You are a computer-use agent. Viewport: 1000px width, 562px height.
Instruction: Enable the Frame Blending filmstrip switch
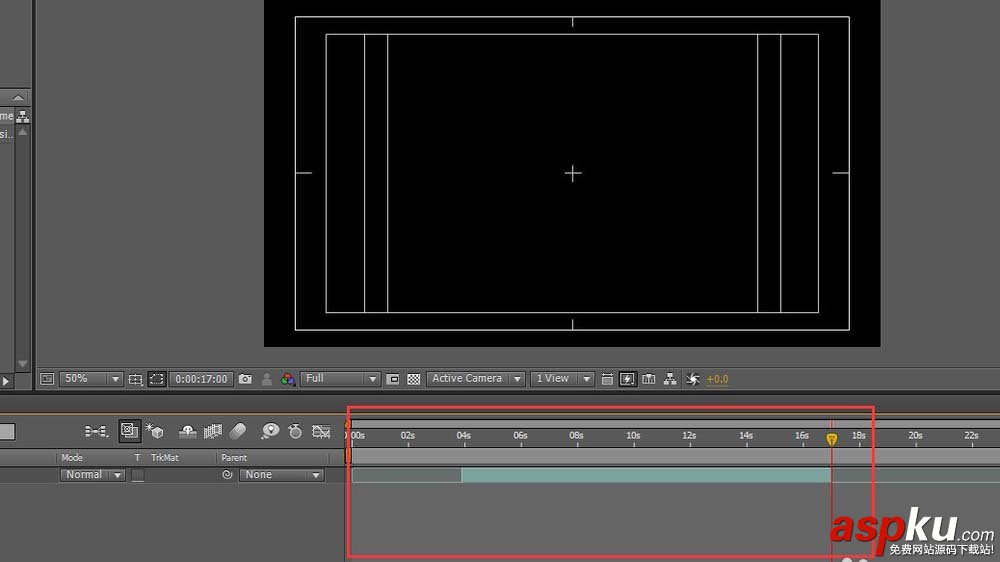212,432
